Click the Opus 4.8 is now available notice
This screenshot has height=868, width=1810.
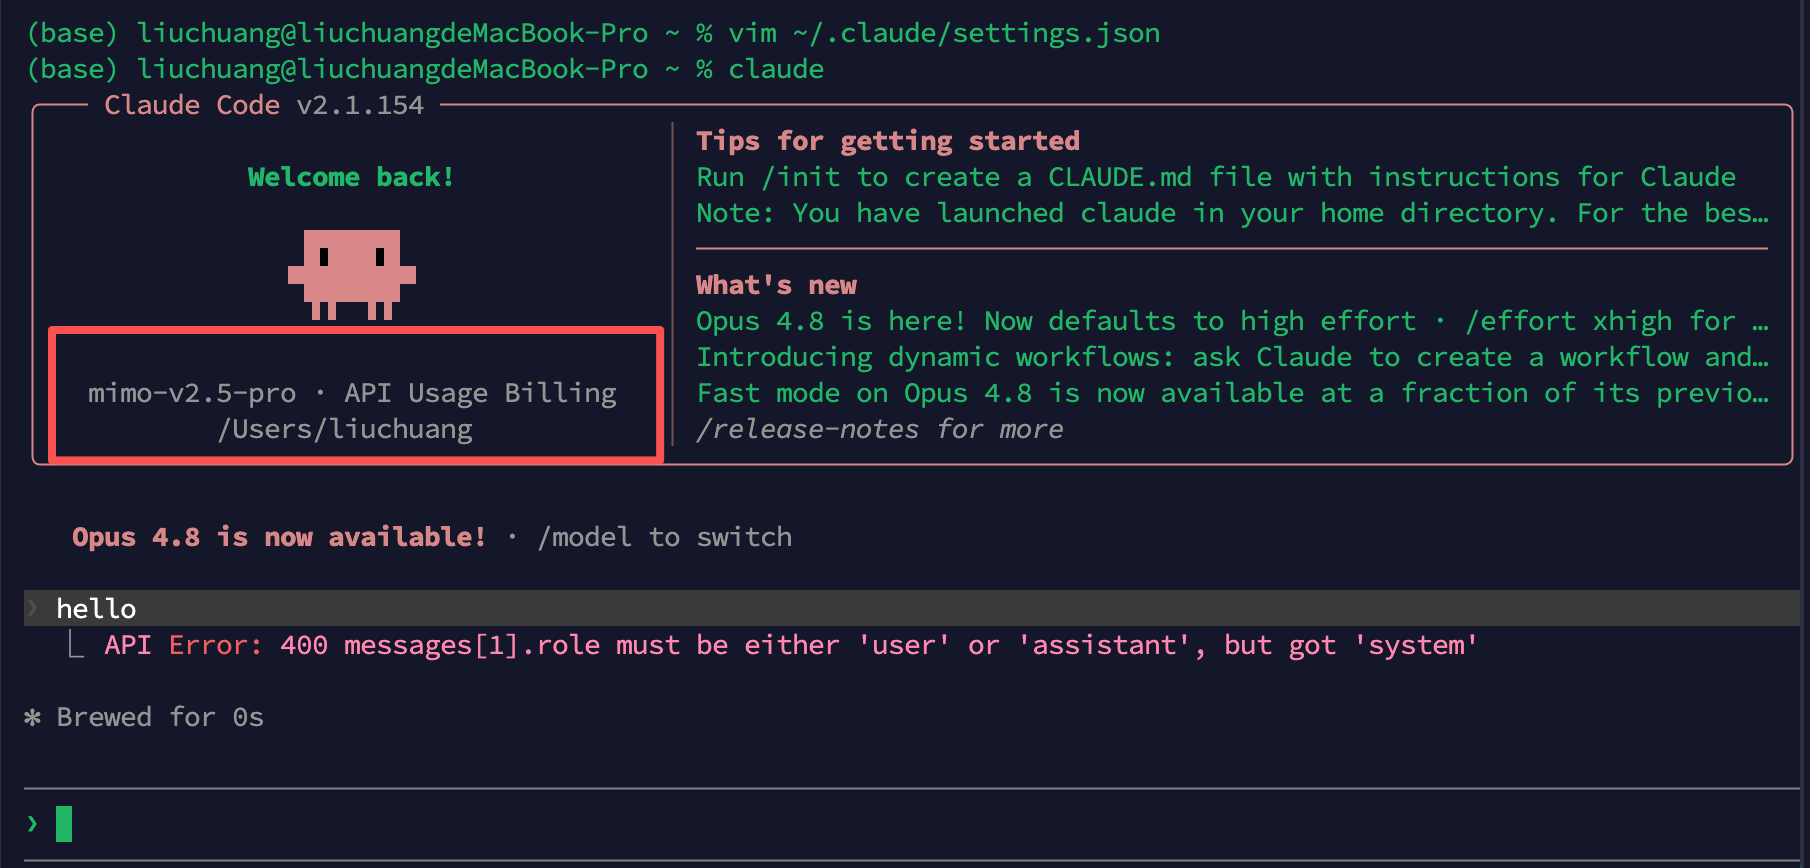[x=279, y=537]
